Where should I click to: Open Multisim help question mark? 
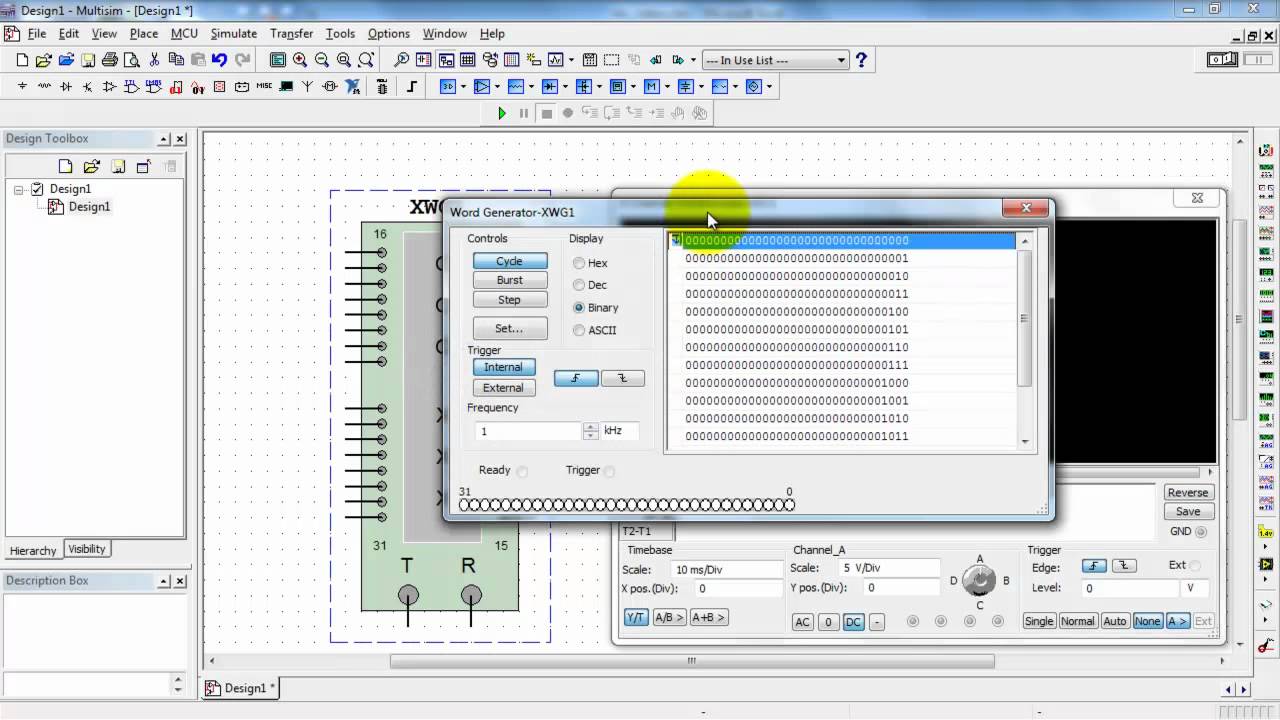[861, 60]
